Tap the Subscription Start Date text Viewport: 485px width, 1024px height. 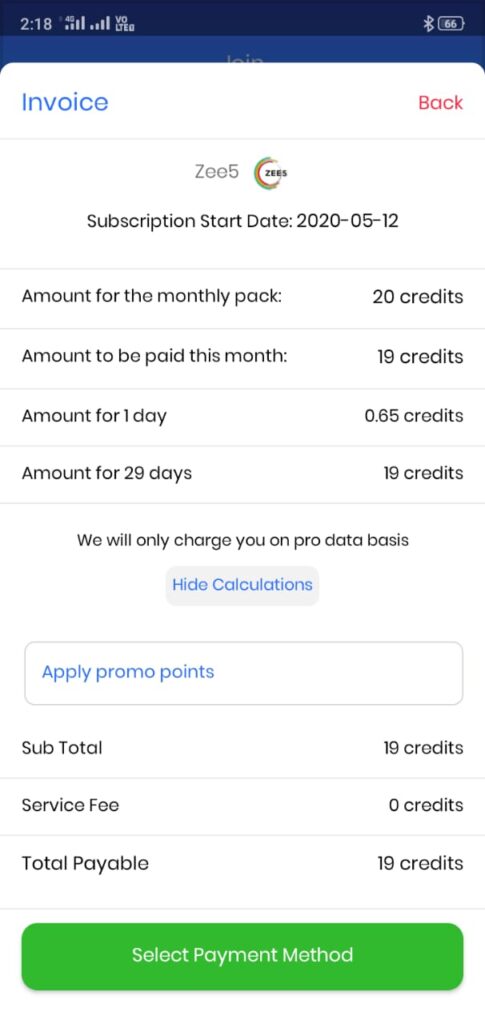242,221
